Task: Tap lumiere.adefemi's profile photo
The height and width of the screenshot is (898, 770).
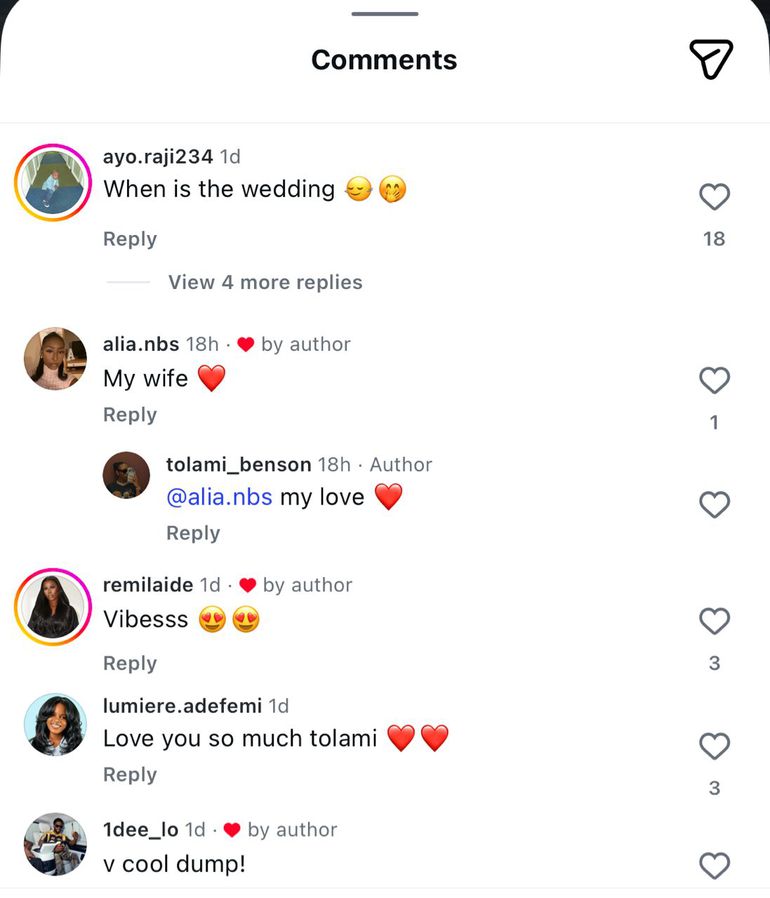Action: tap(55, 724)
